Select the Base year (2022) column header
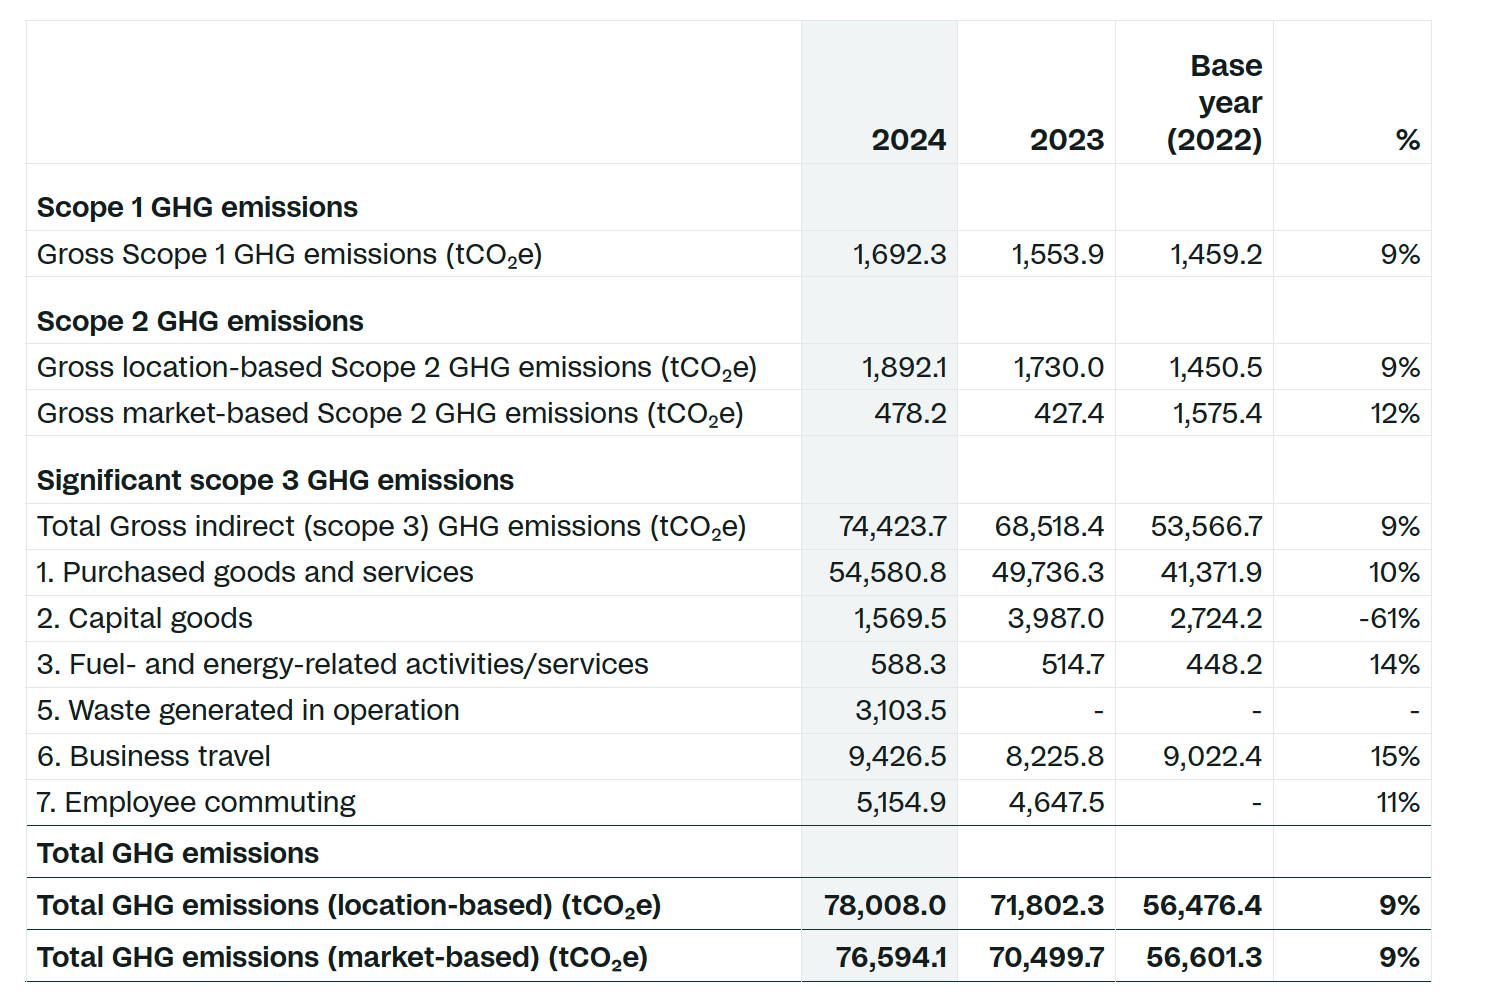The width and height of the screenshot is (1492, 1008). pyautogui.click(x=1214, y=103)
